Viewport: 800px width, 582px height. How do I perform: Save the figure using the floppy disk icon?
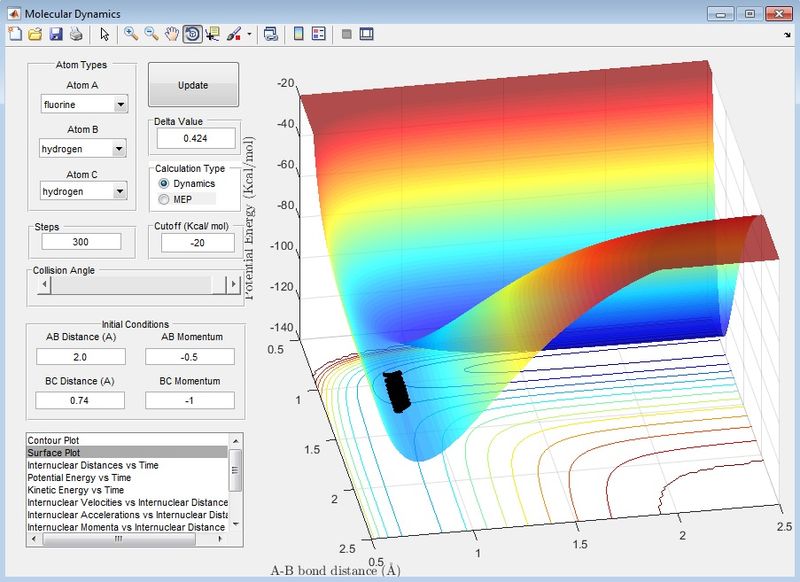pyautogui.click(x=55, y=34)
